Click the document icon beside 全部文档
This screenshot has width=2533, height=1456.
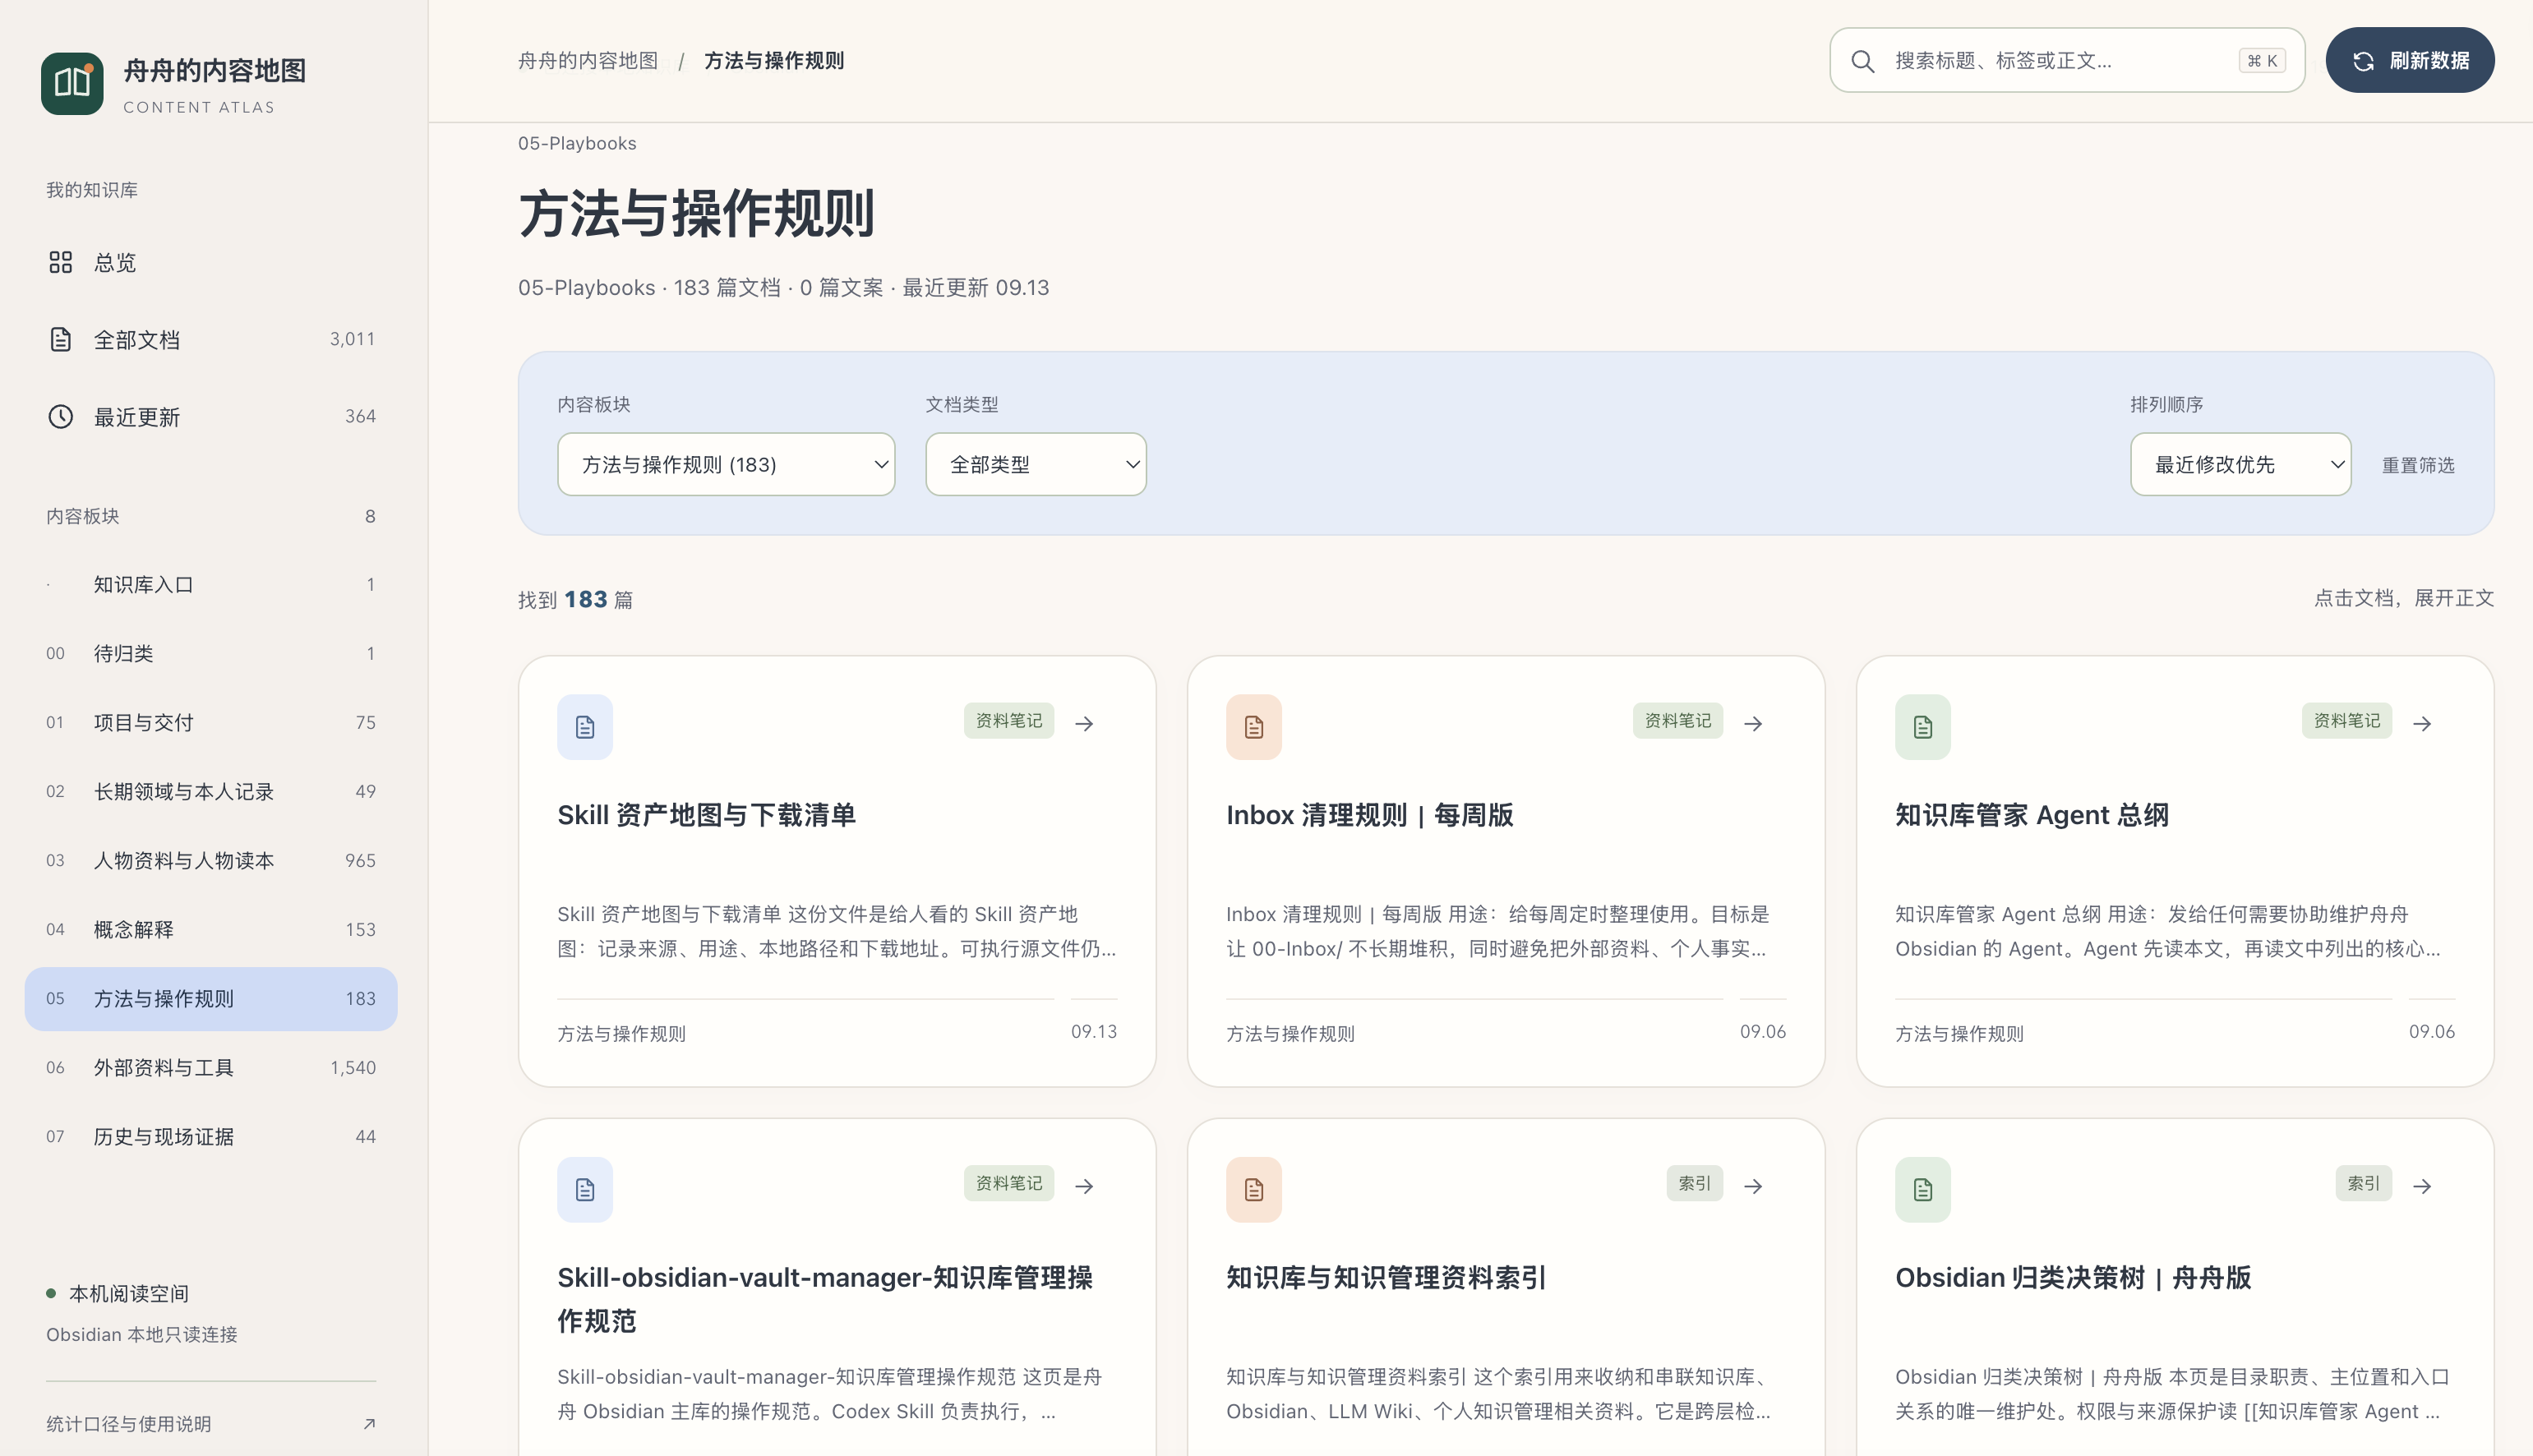[61, 339]
